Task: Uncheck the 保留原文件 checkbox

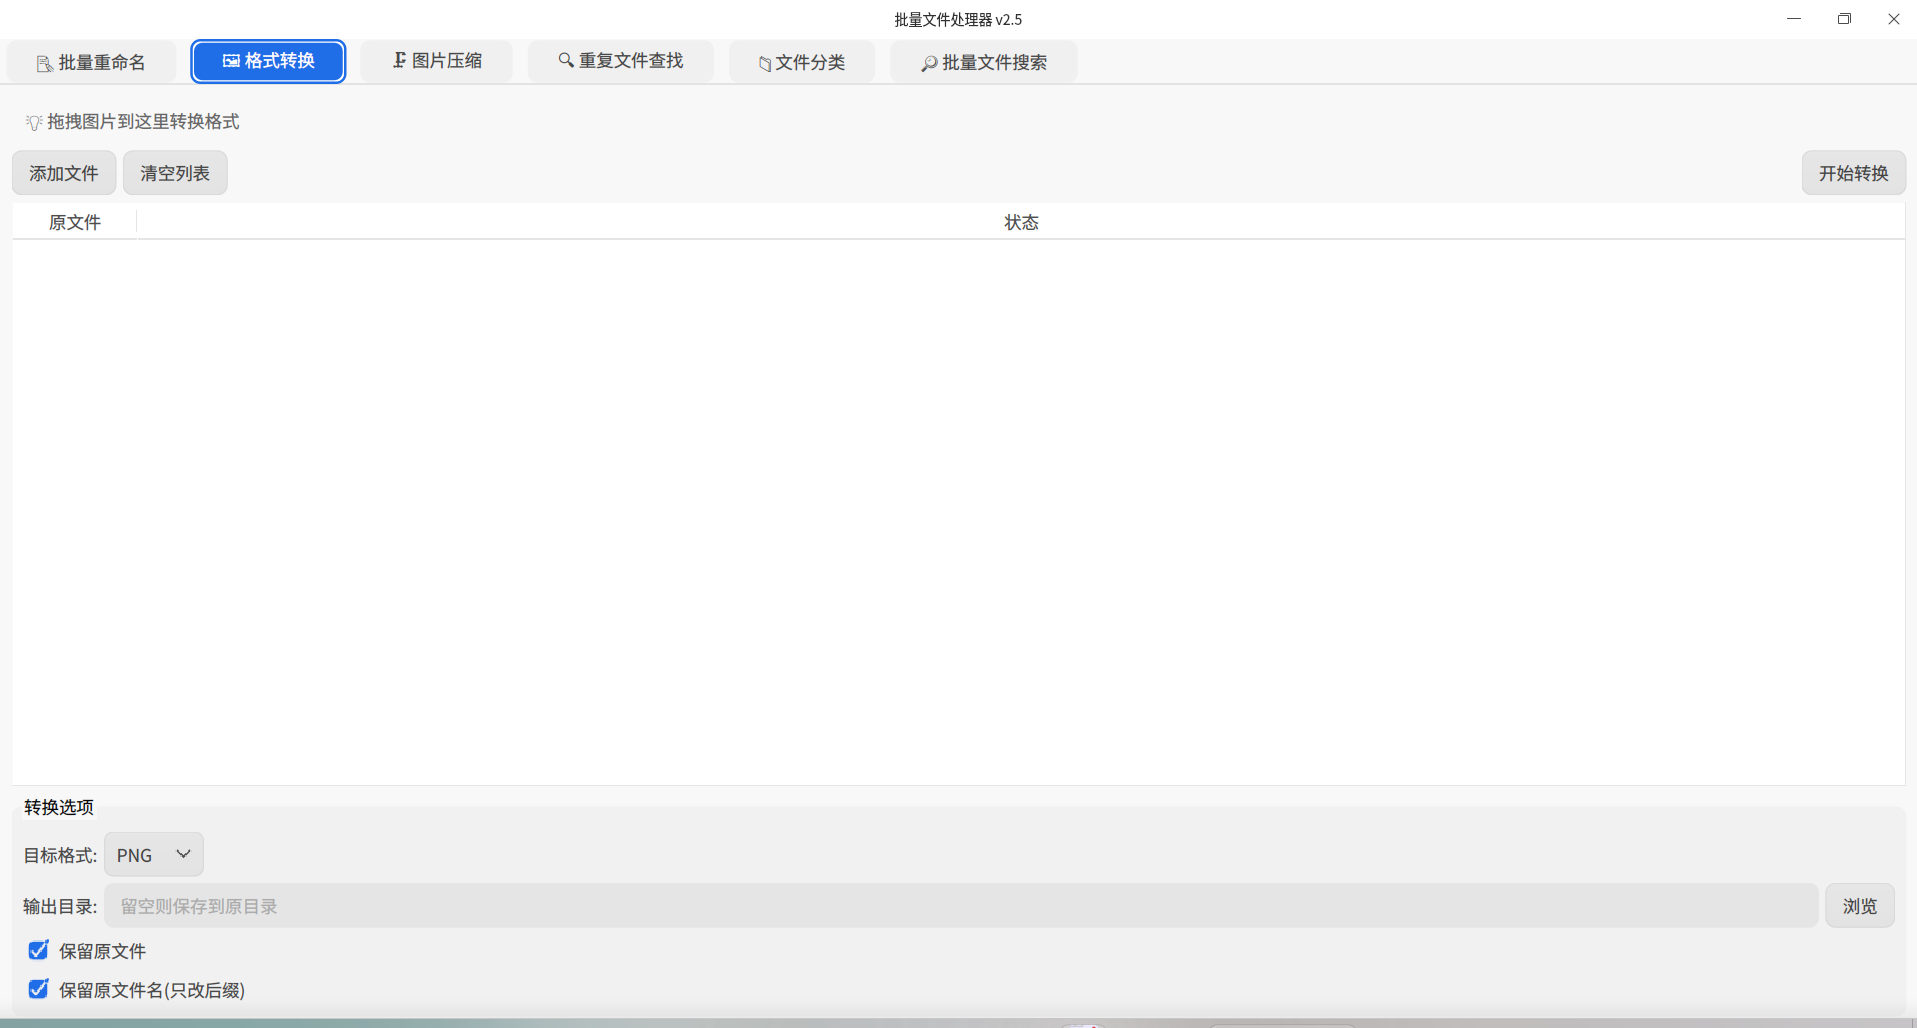Action: click(38, 950)
